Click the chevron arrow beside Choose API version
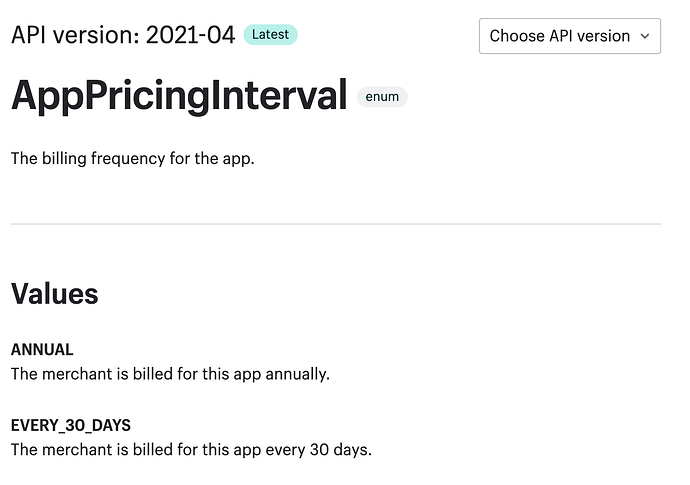The width and height of the screenshot is (690, 485). 645,36
